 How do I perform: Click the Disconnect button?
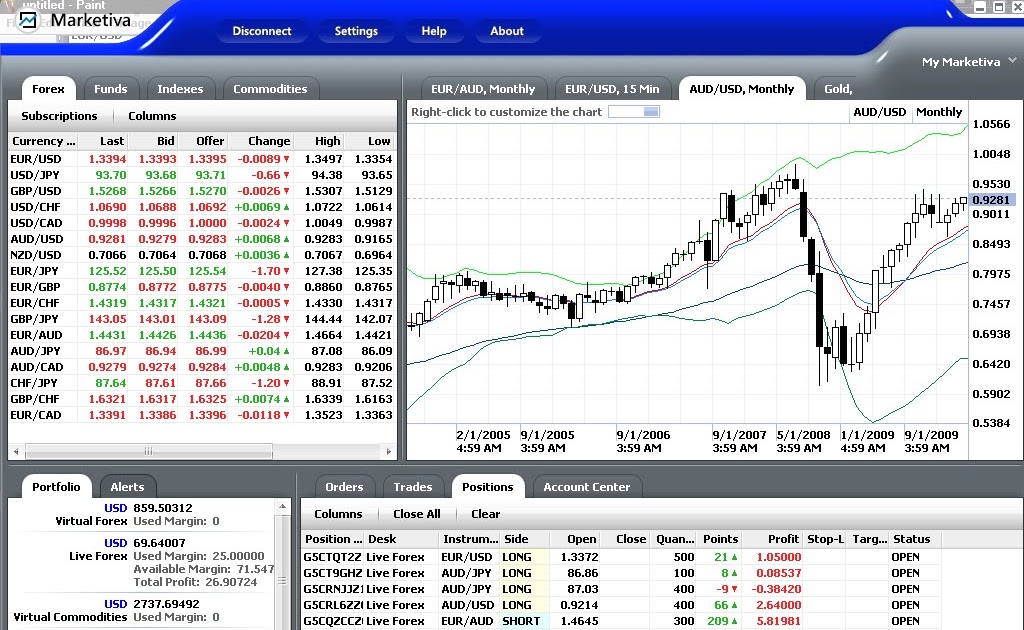262,31
